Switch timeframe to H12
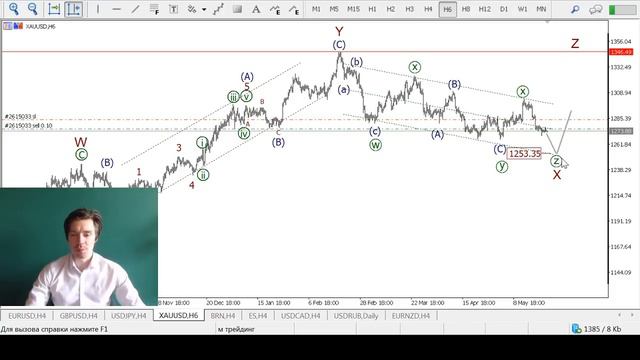 (x=484, y=9)
